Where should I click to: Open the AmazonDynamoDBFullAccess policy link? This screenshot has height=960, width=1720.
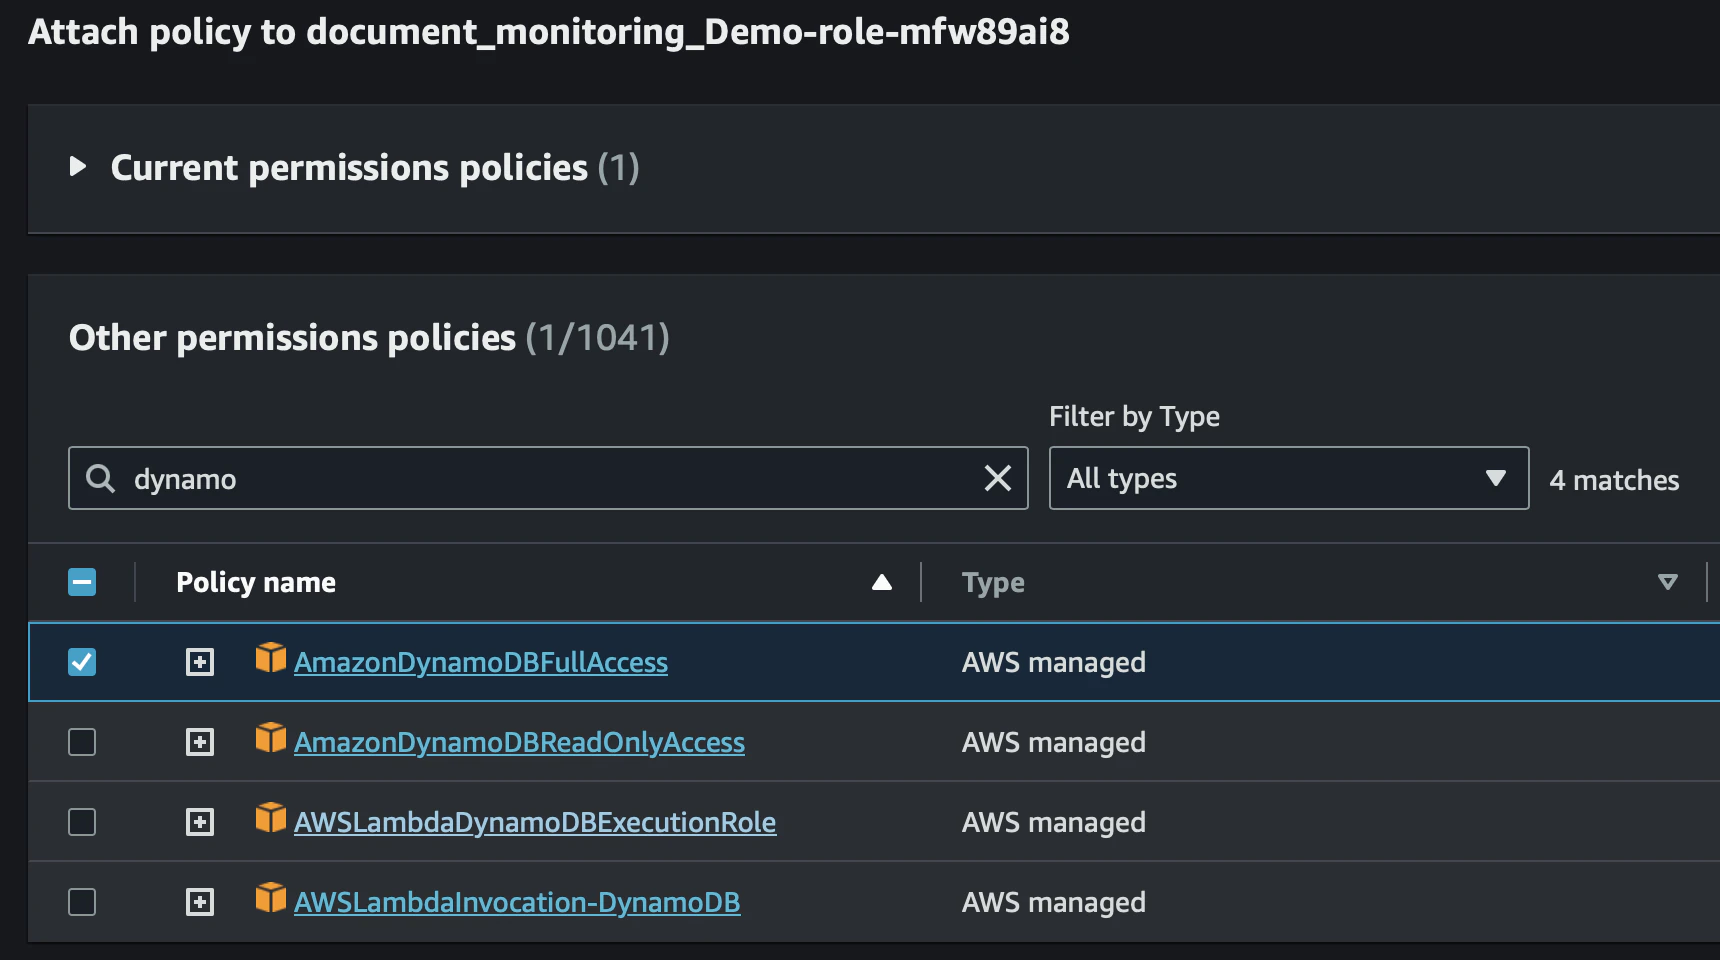pos(481,662)
